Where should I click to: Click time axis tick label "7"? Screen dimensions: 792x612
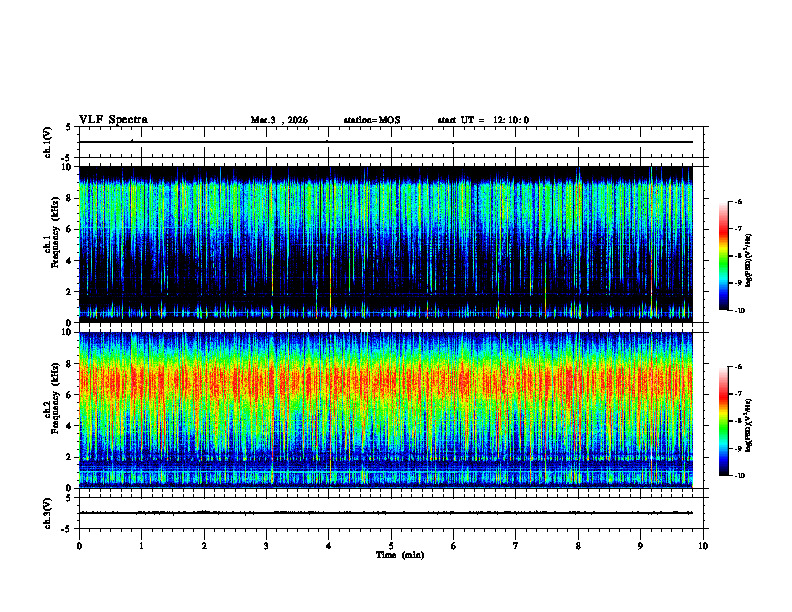516,546
